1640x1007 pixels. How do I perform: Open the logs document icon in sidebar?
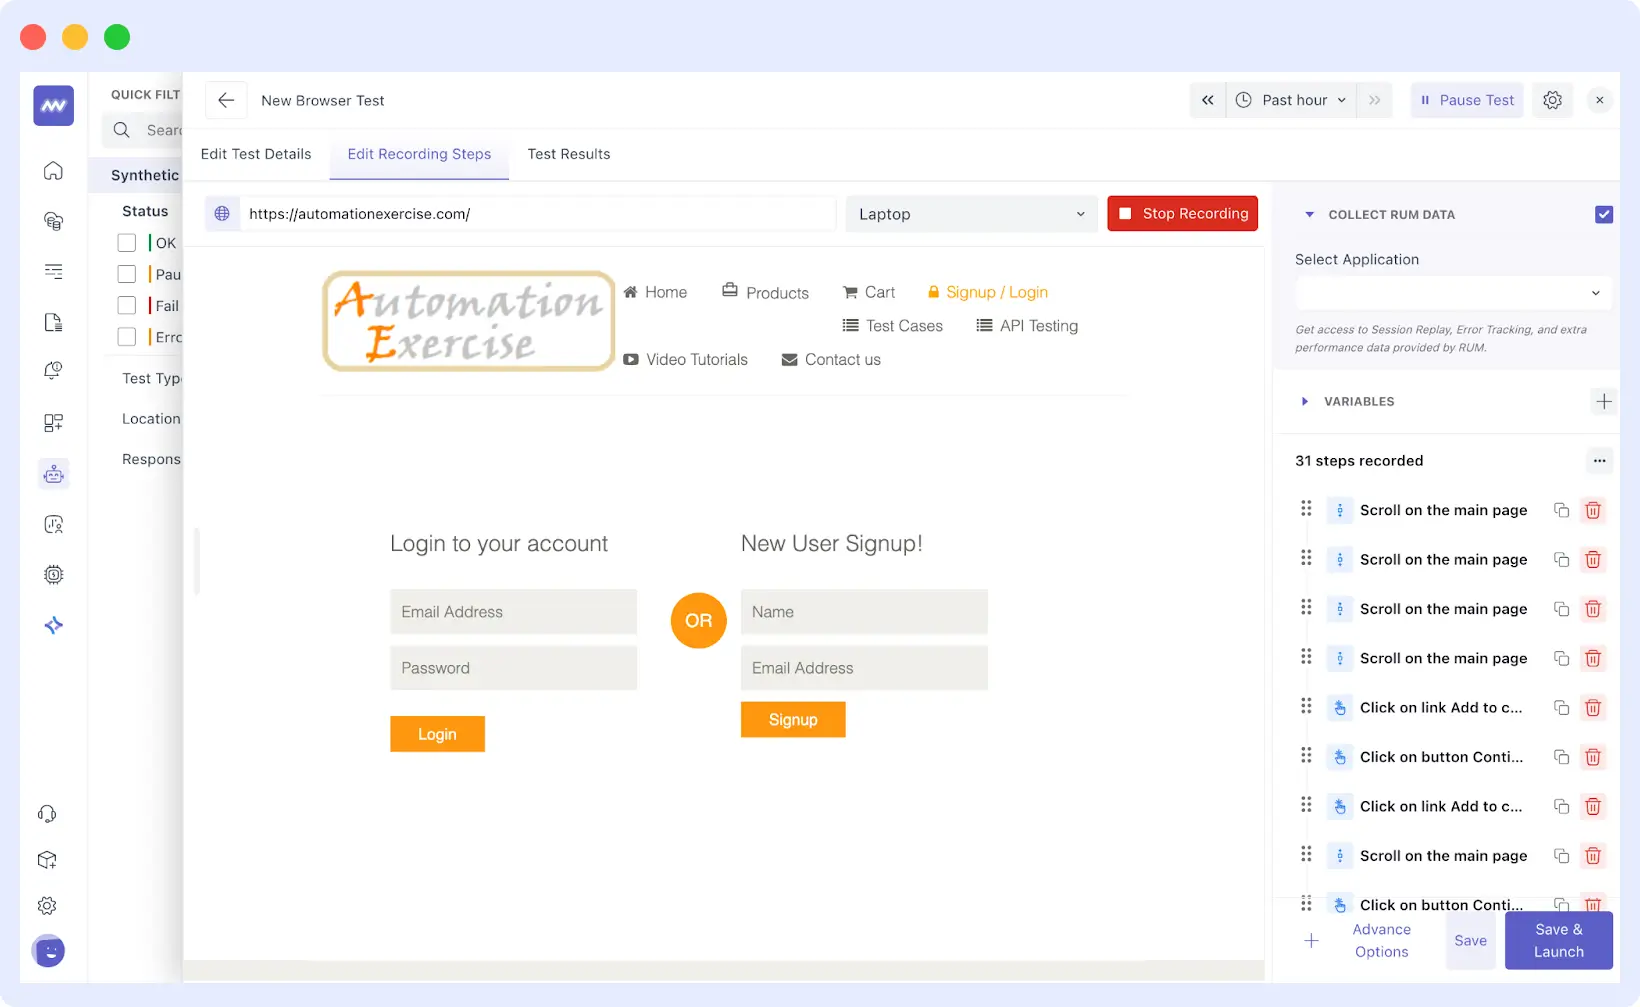coord(52,322)
